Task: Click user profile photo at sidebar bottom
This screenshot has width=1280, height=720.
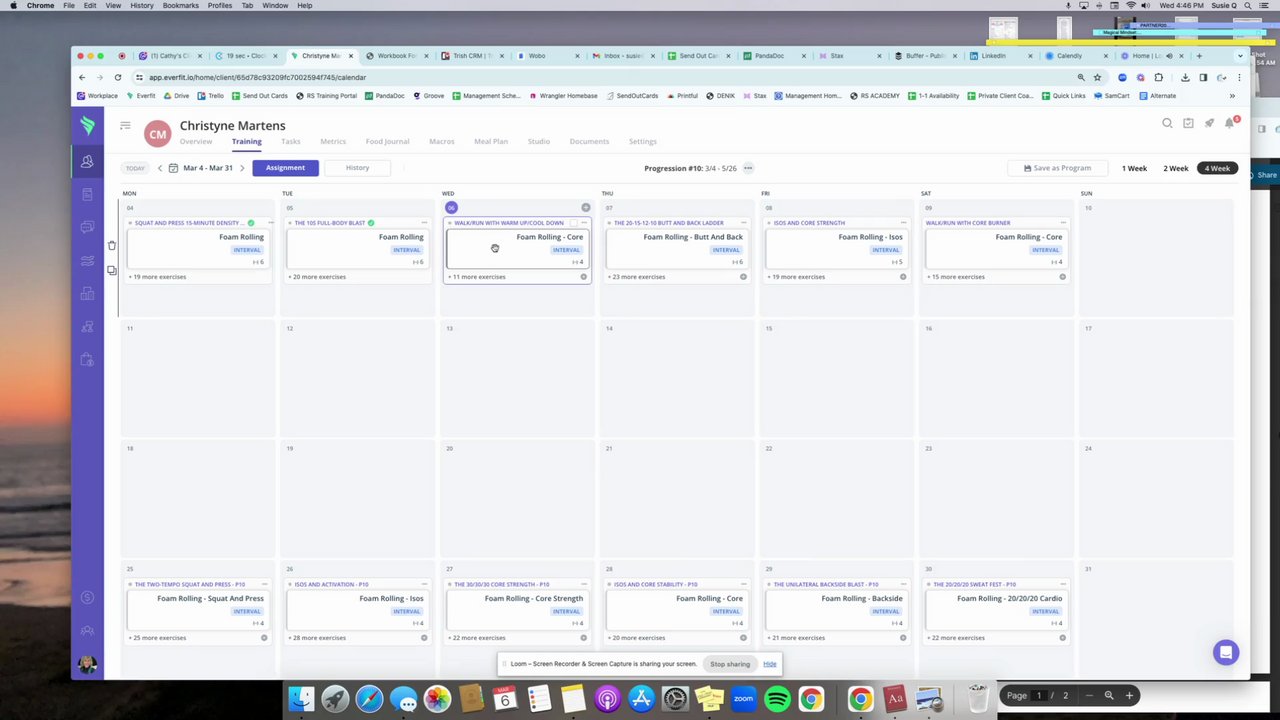Action: click(x=87, y=665)
